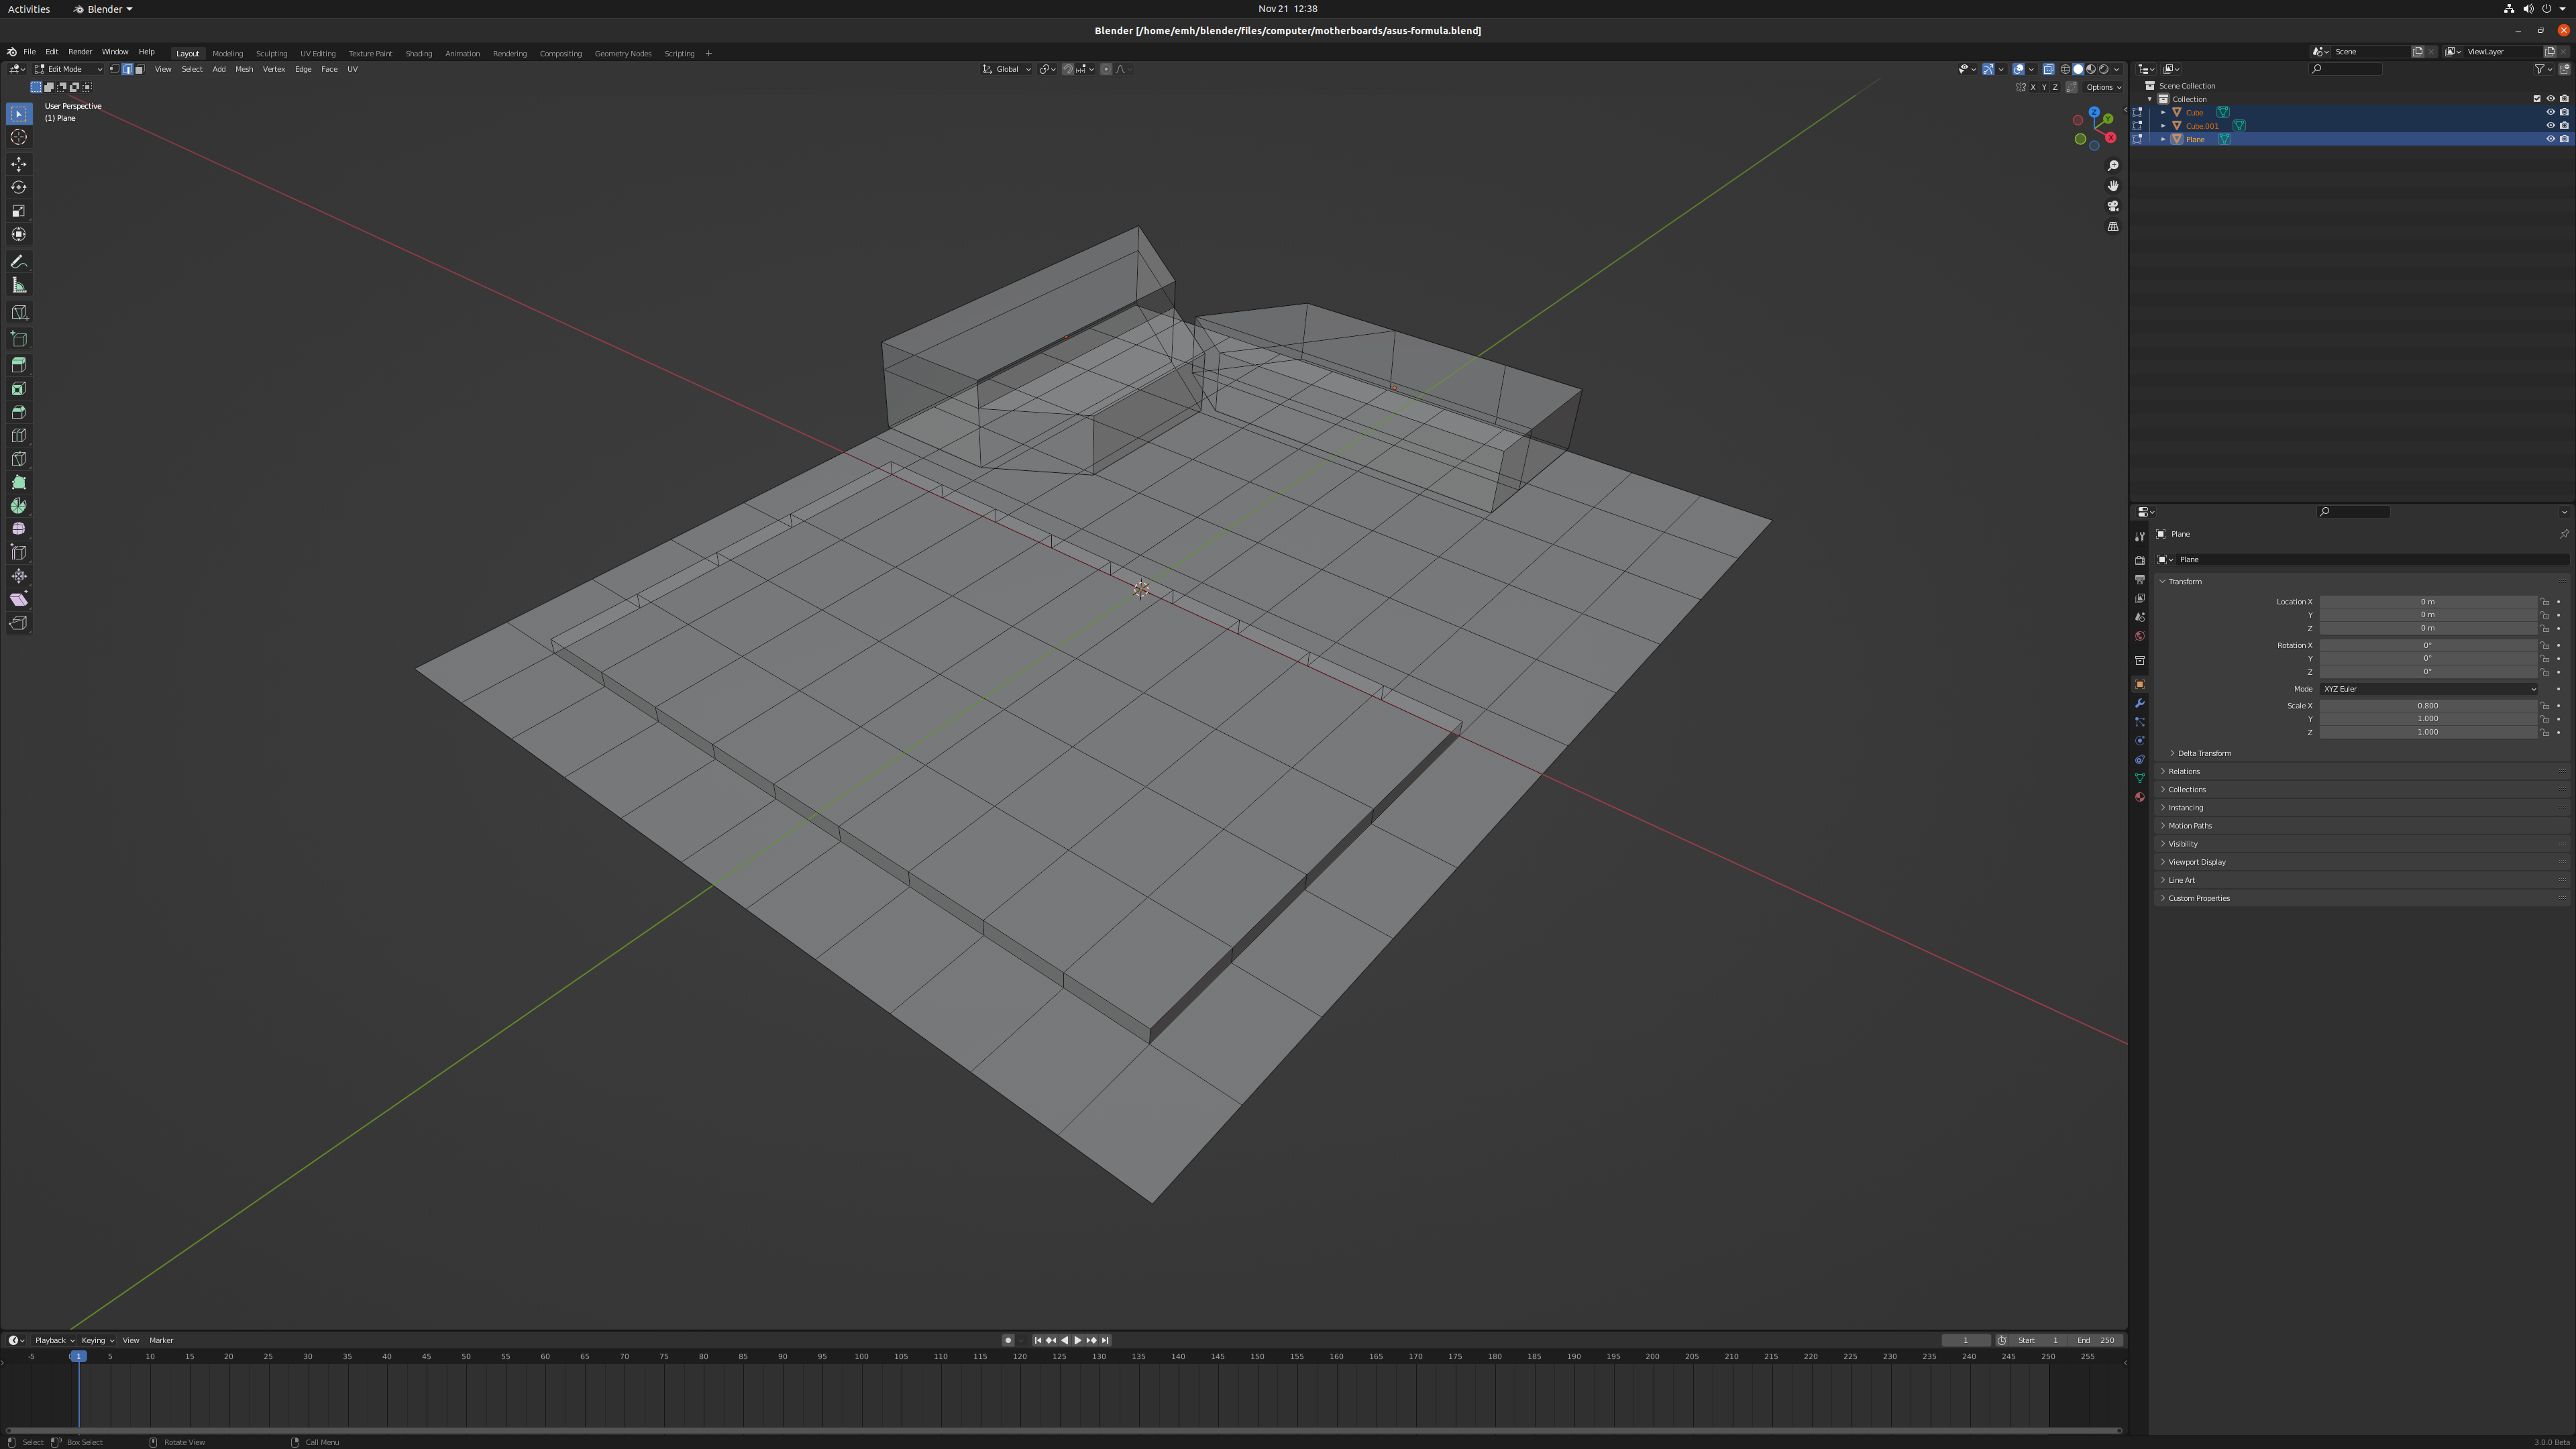The image size is (2576, 1449).
Task: Open the Material properties tab
Action: (2140, 797)
